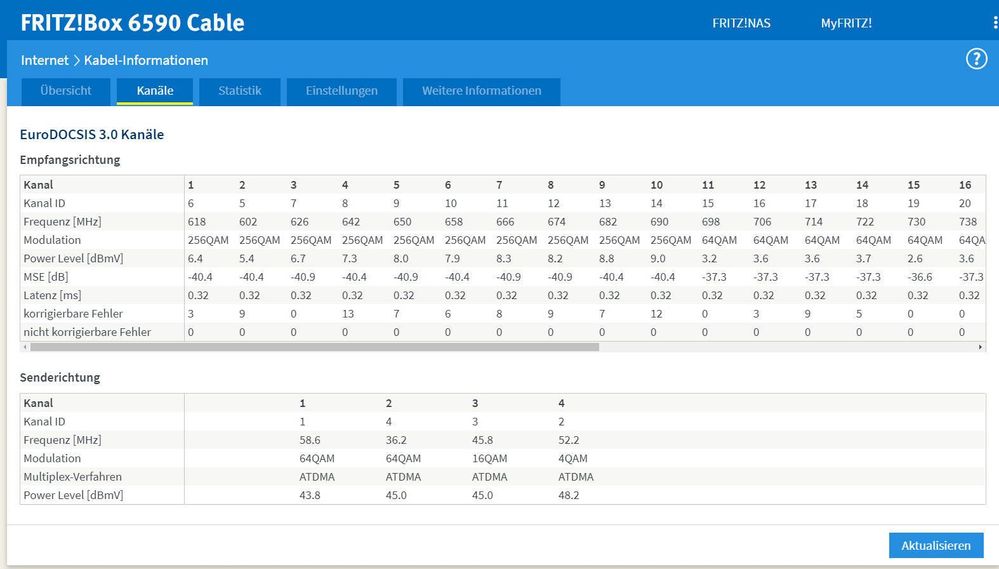Click the korrigierbare Fehler value 12
The width and height of the screenshot is (999, 569).
tap(656, 313)
